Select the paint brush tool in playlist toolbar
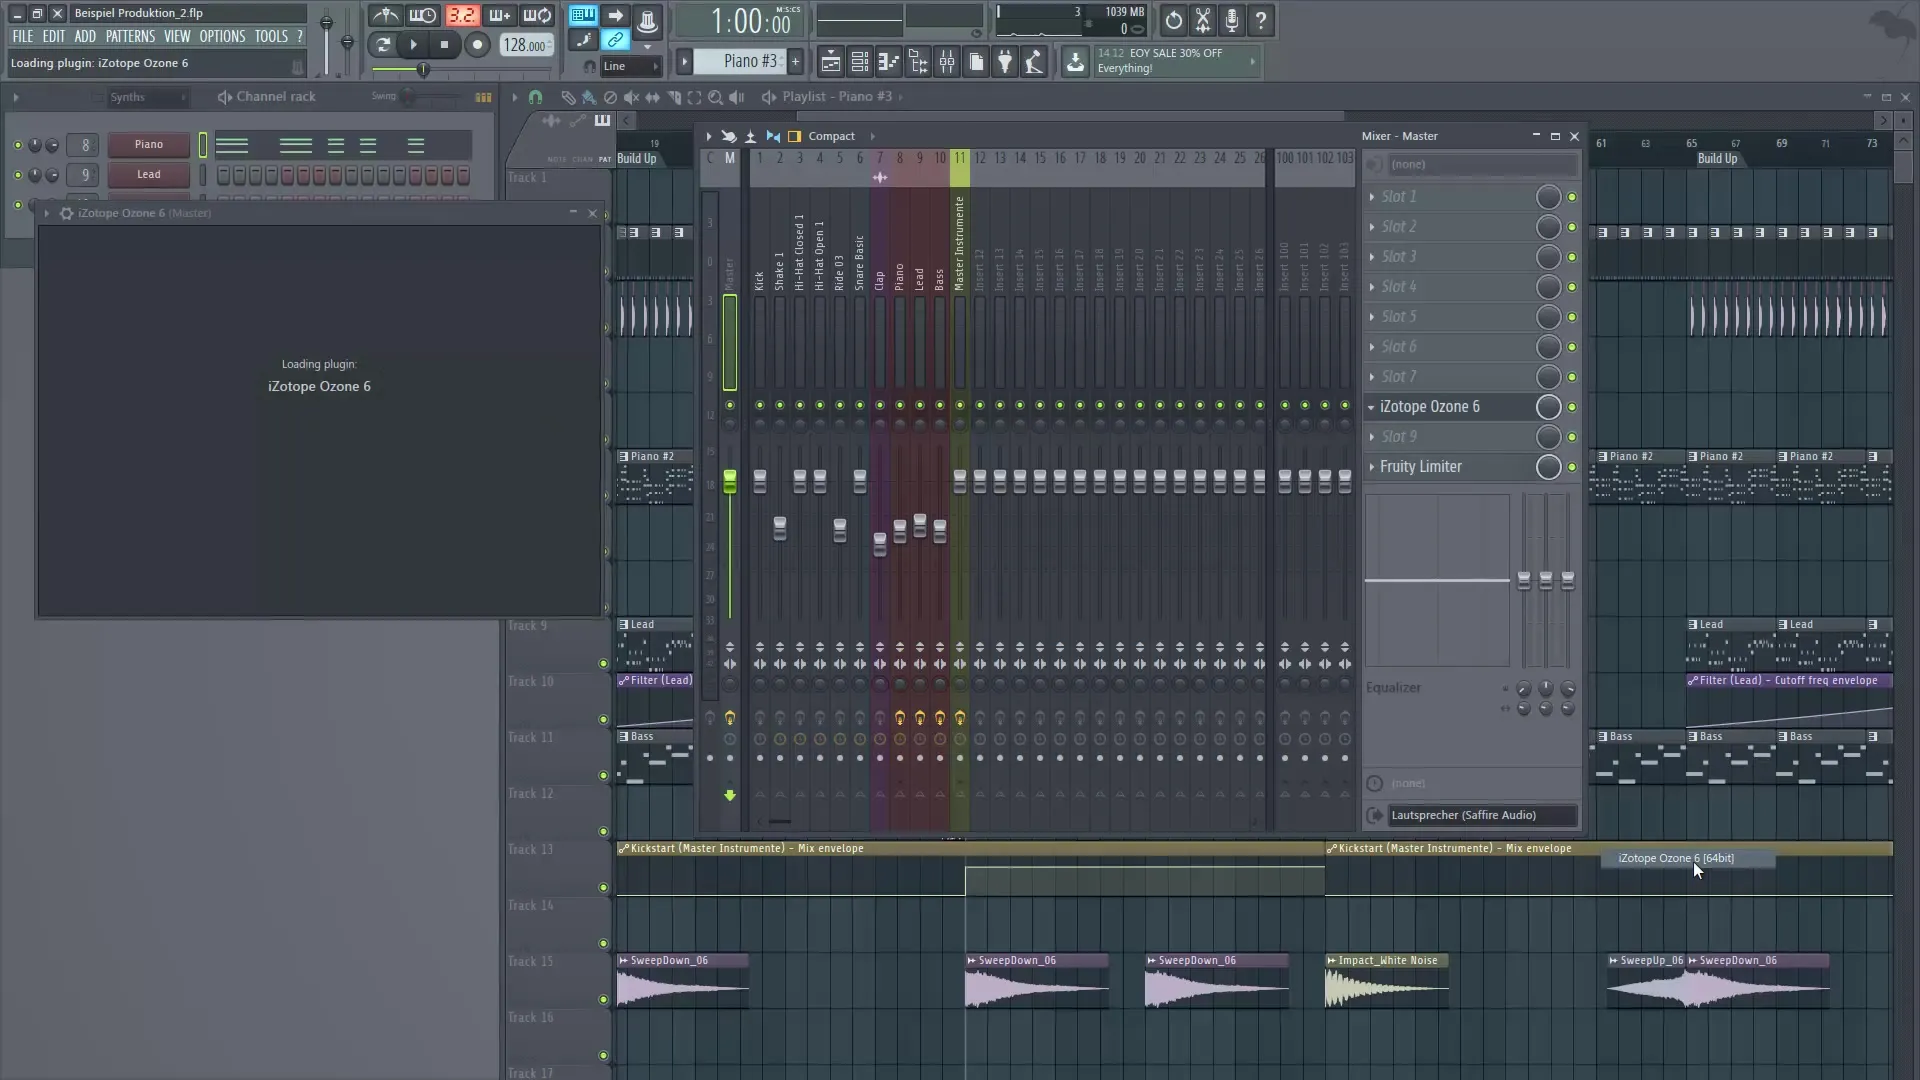This screenshot has width=1920, height=1080. coord(589,97)
